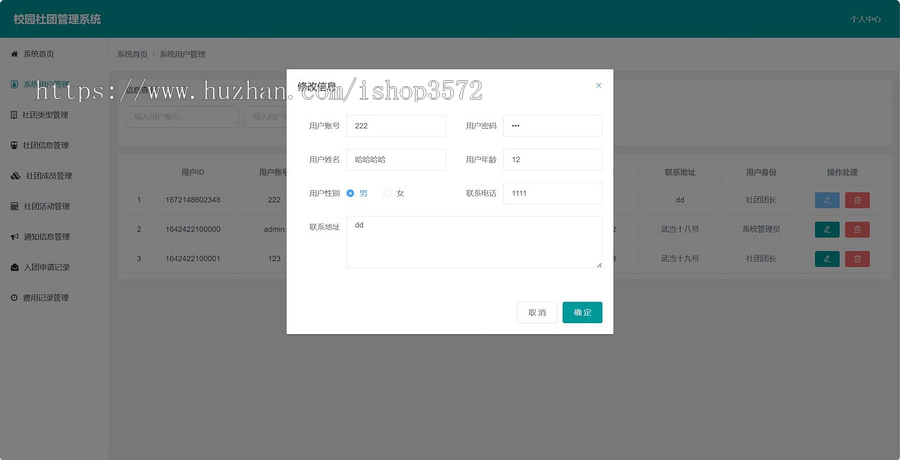Image resolution: width=900 pixels, height=460 pixels.
Task: Click the 联系地址 column header
Action: point(680,172)
